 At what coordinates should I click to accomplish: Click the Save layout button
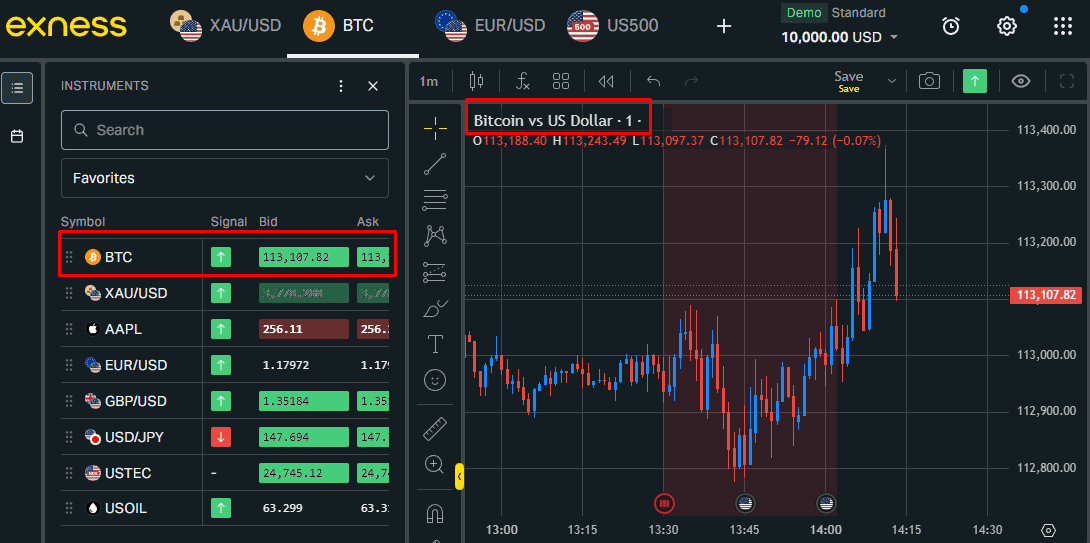click(849, 81)
